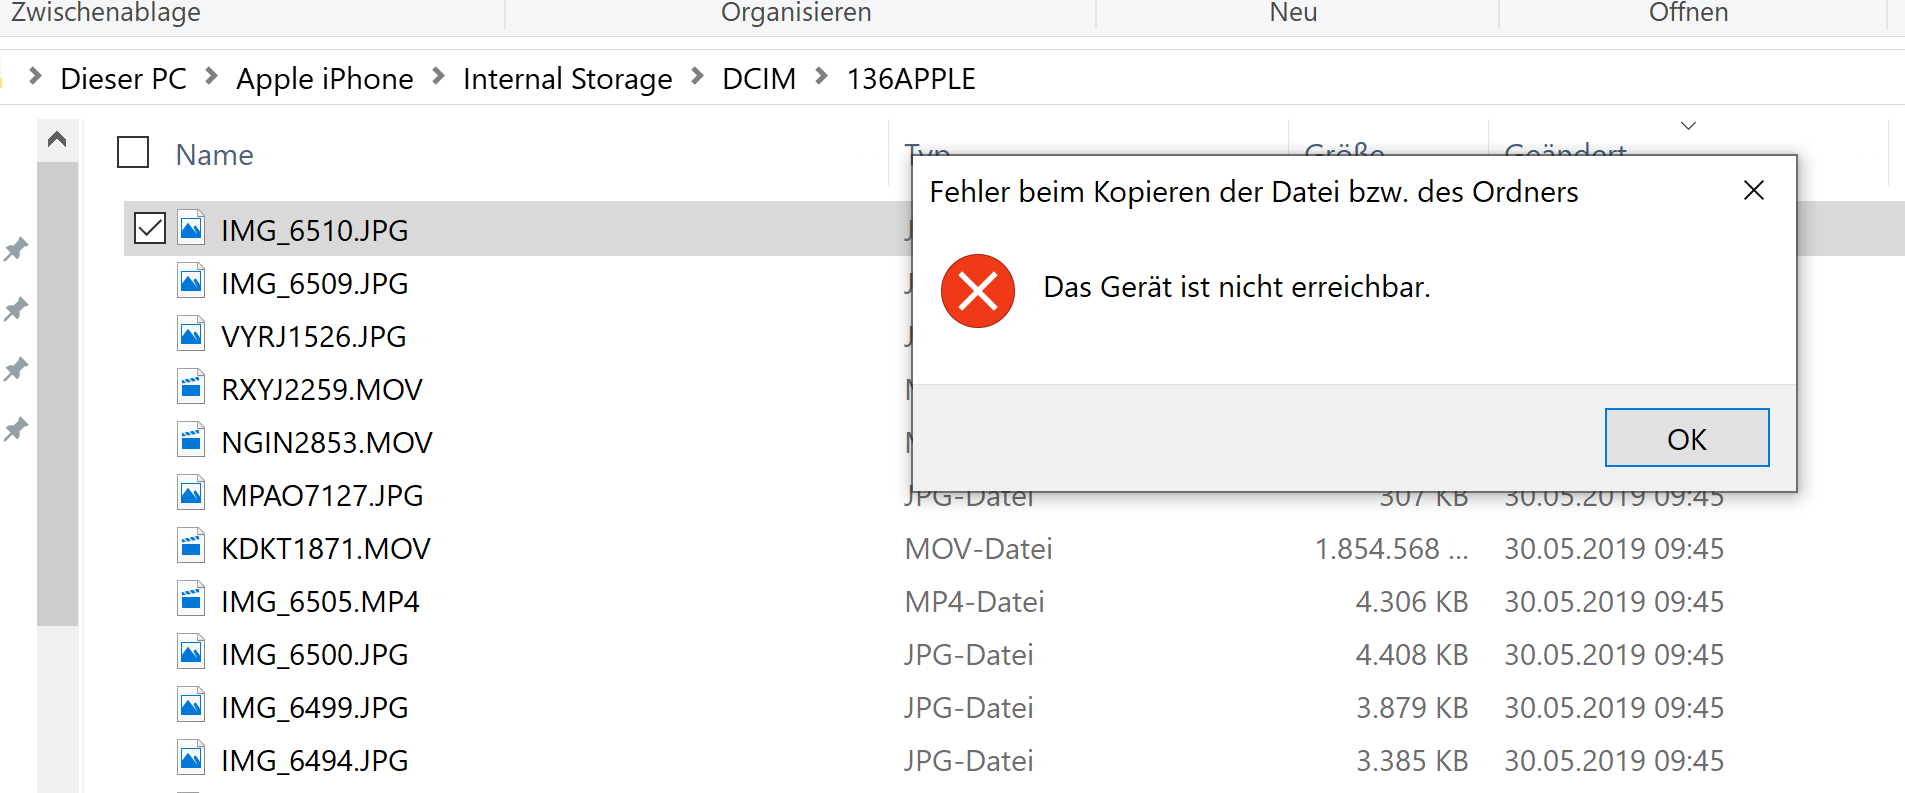Click the KDKT1871.MOV video icon

pyautogui.click(x=191, y=548)
